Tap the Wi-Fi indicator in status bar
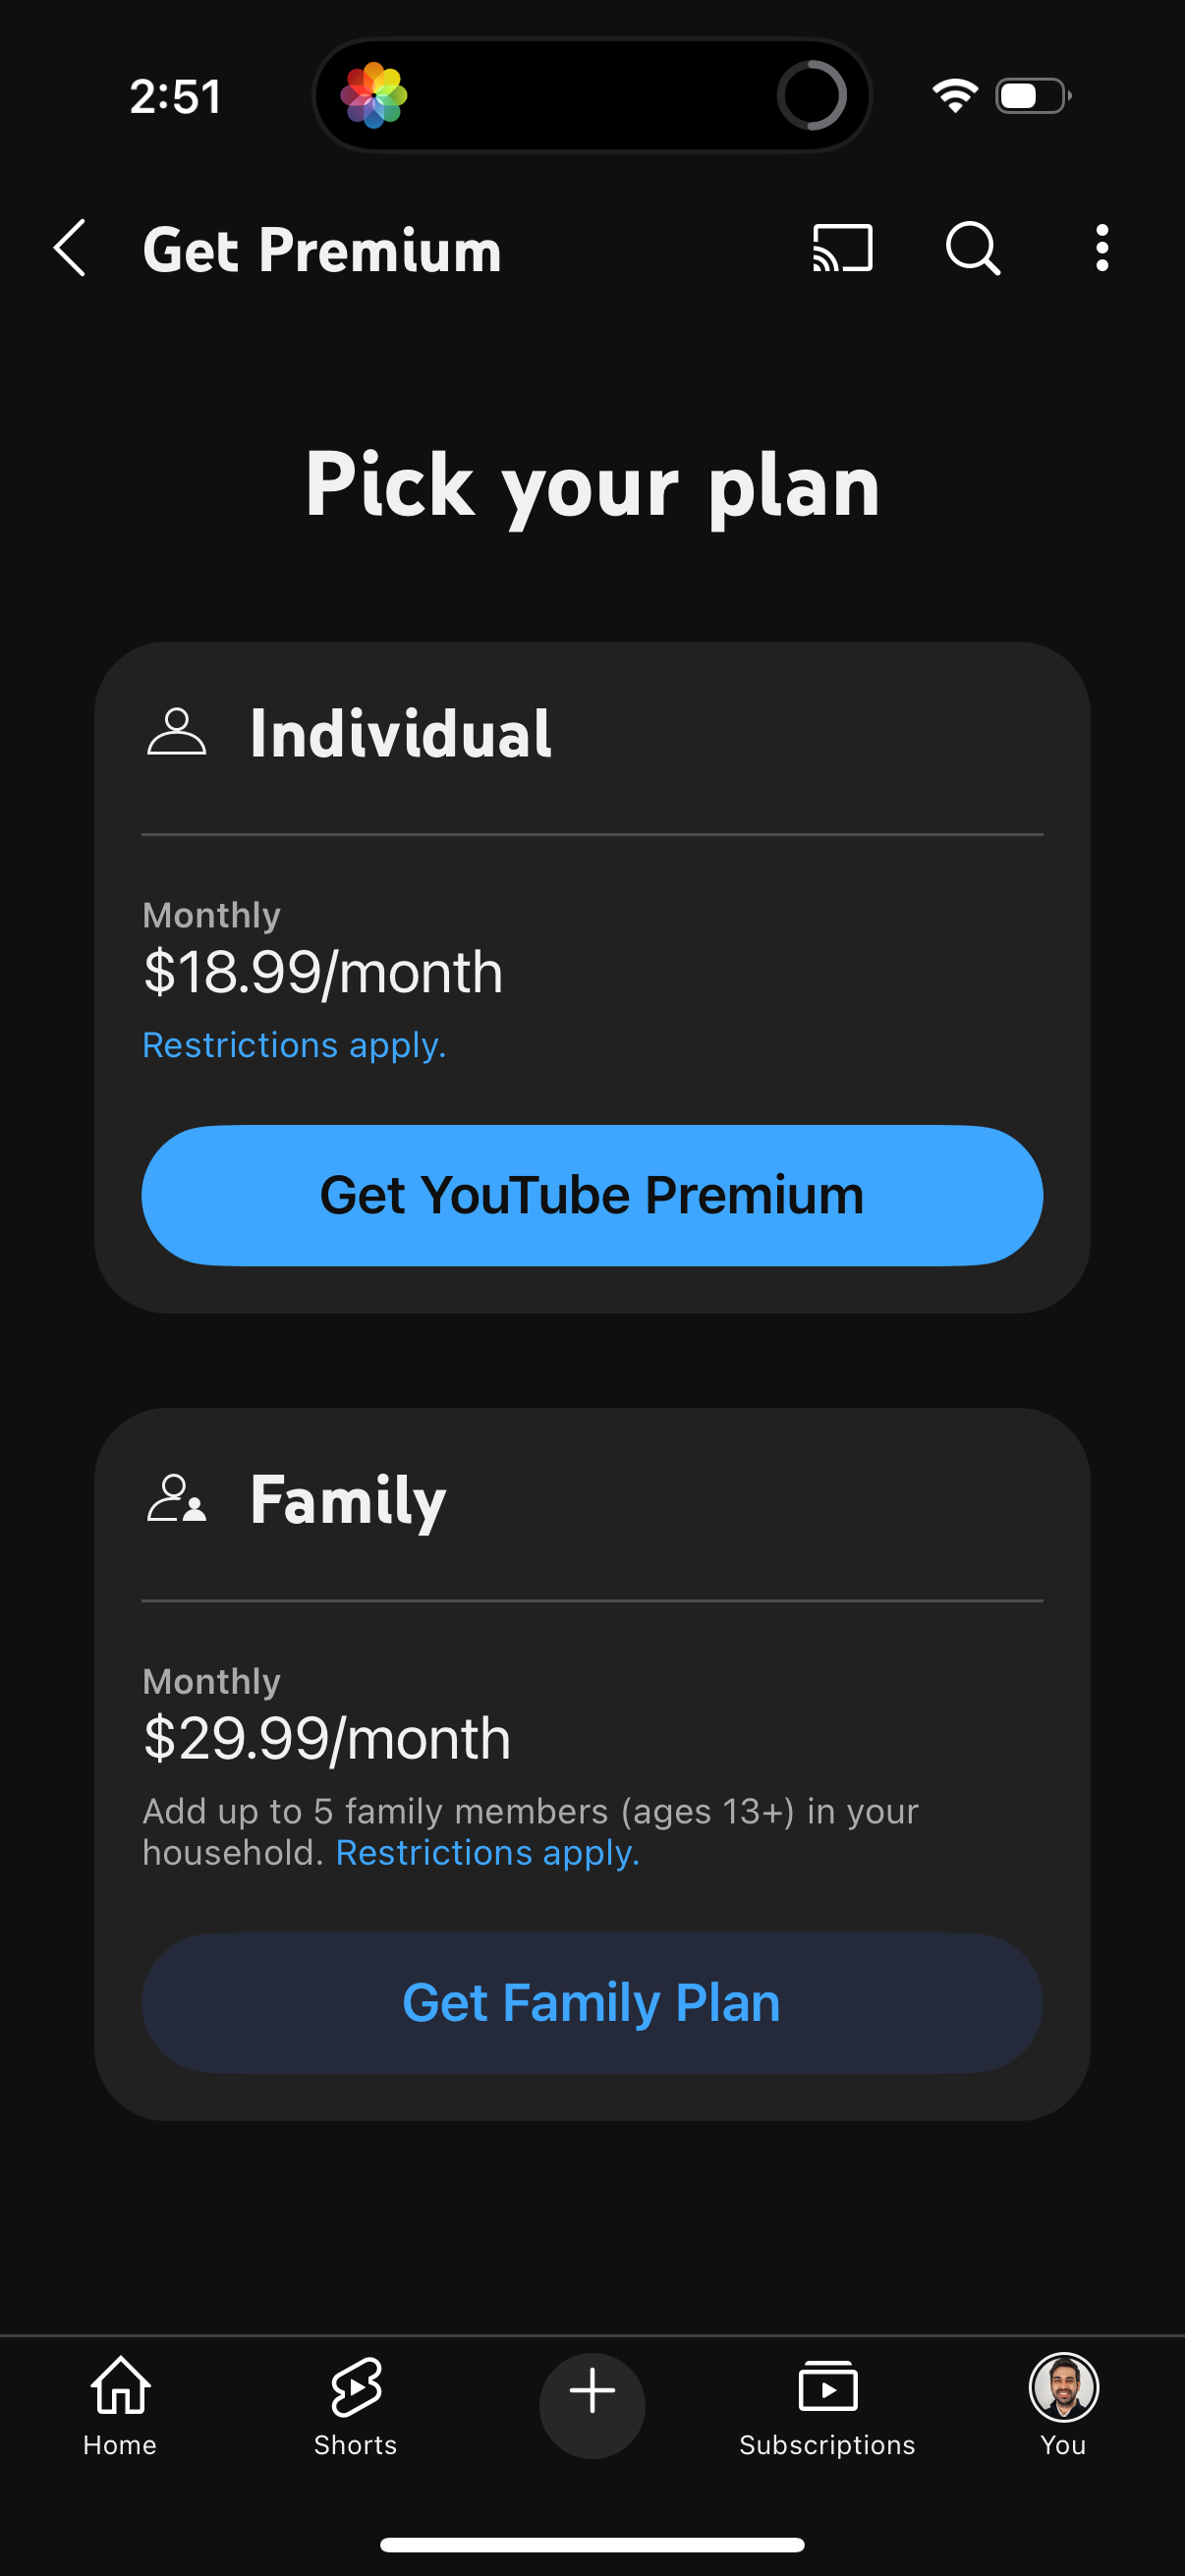This screenshot has height=2576, width=1185. (952, 95)
